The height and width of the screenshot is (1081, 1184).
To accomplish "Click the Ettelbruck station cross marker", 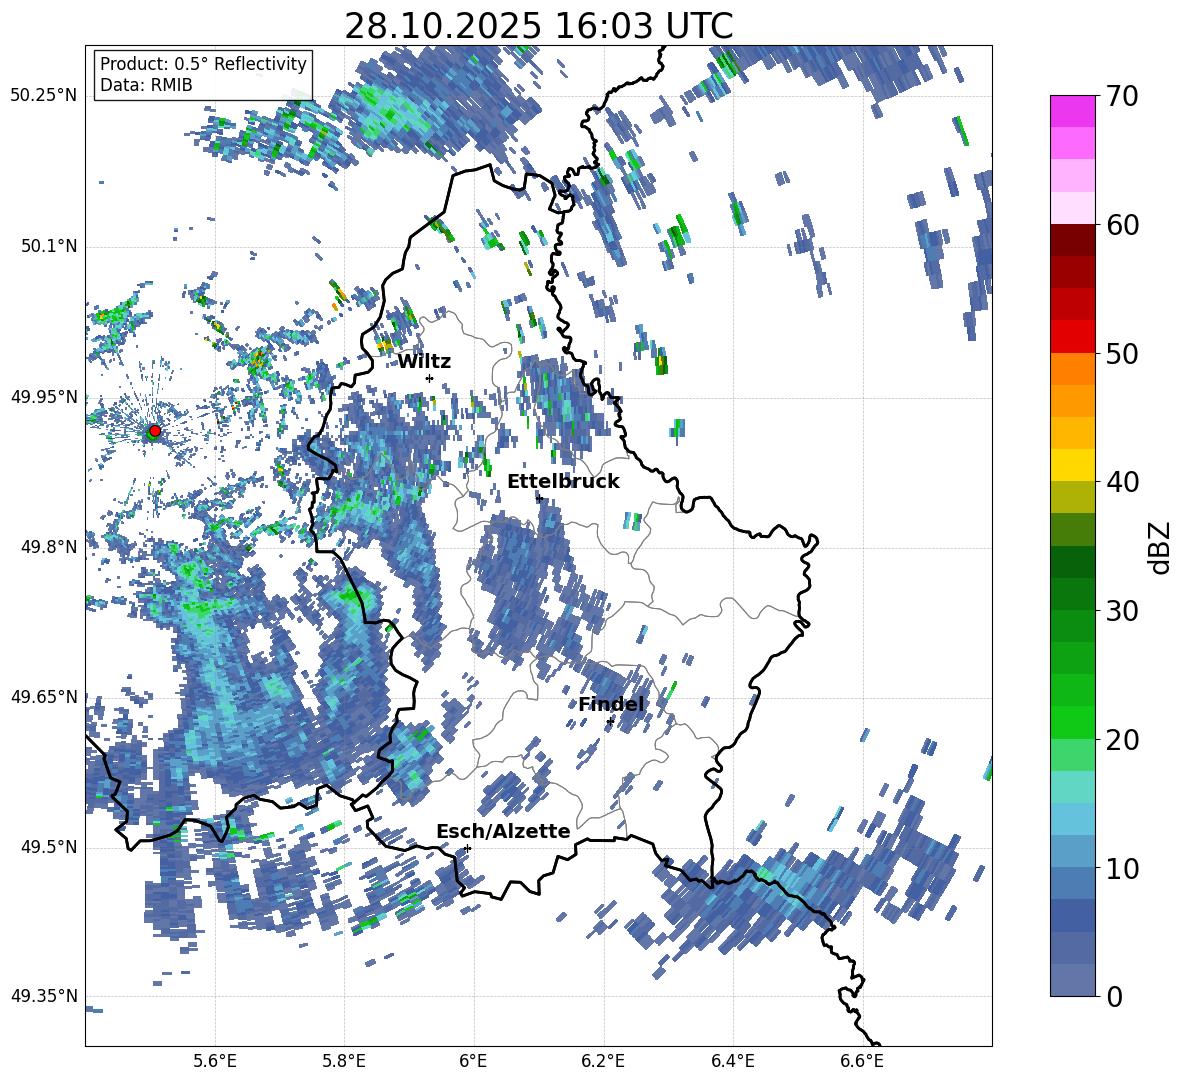I will pyautogui.click(x=538, y=498).
